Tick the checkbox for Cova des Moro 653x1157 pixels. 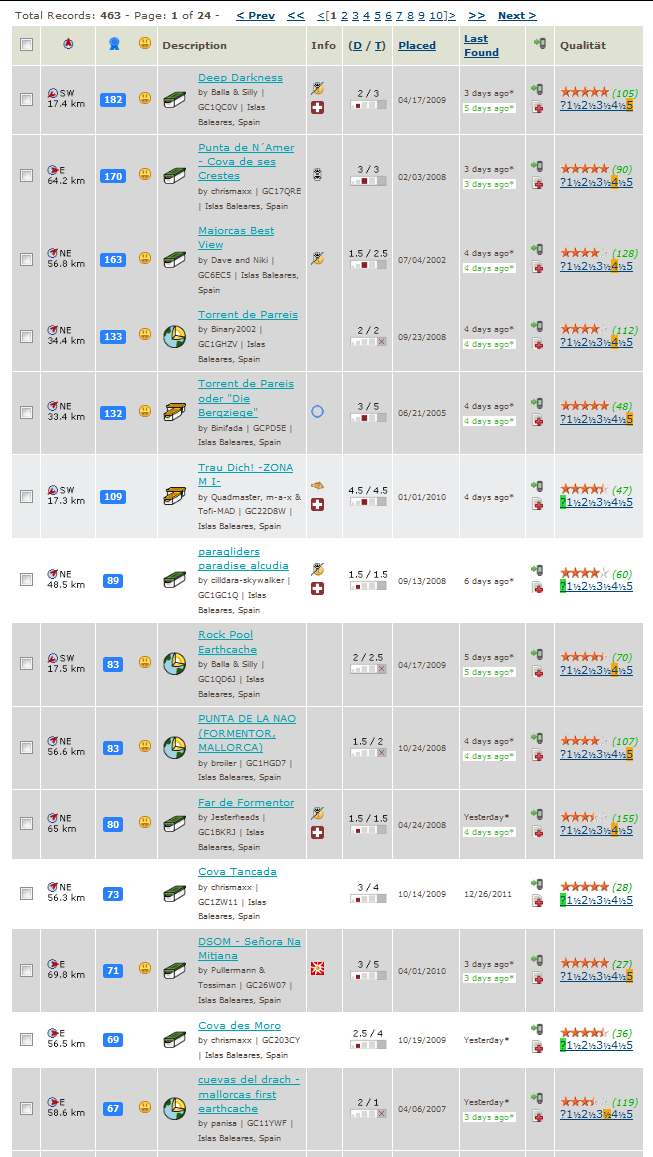point(27,1039)
